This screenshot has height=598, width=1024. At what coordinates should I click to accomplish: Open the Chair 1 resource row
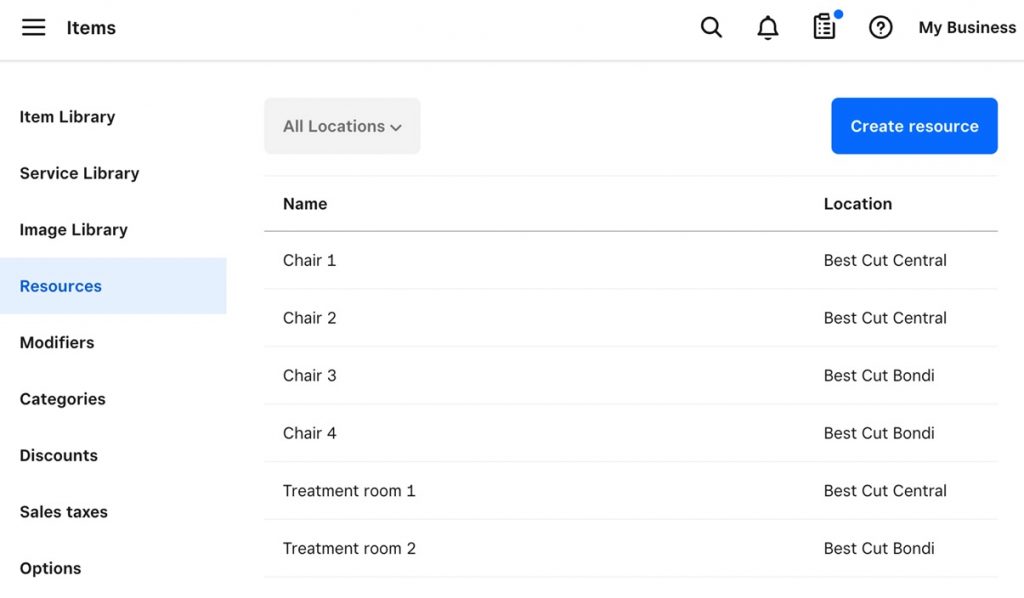pos(310,260)
